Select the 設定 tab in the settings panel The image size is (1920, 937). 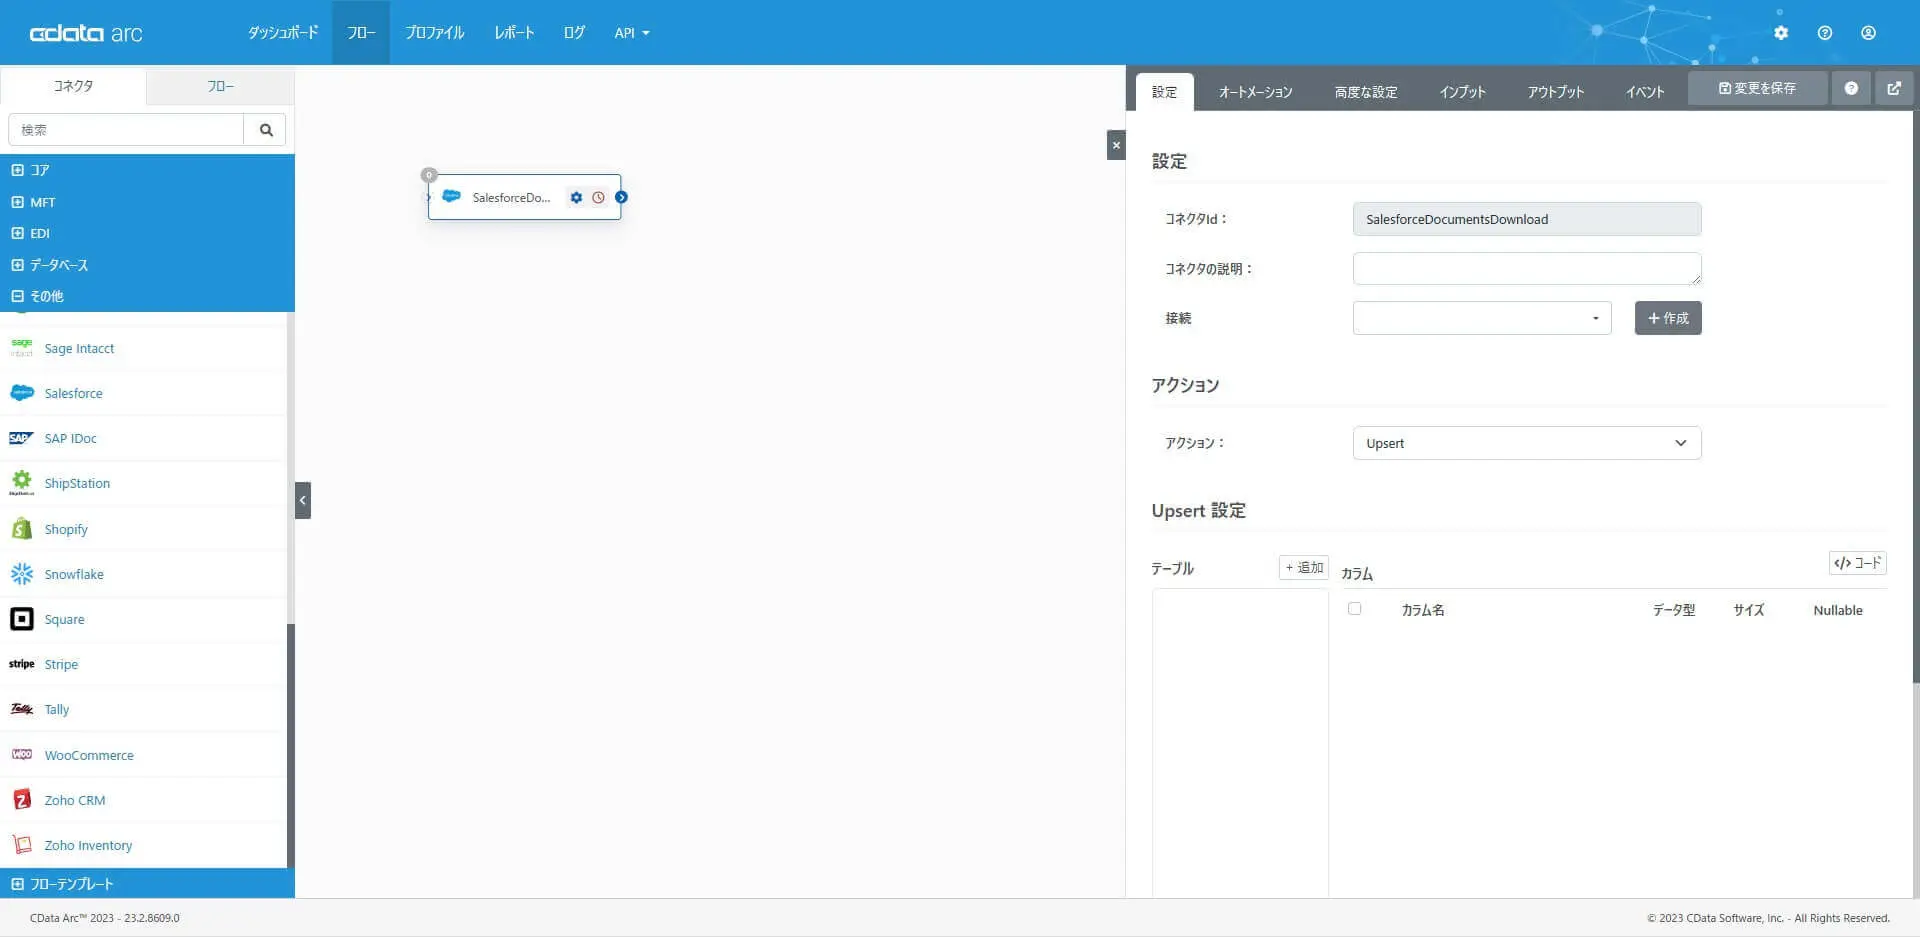point(1164,92)
